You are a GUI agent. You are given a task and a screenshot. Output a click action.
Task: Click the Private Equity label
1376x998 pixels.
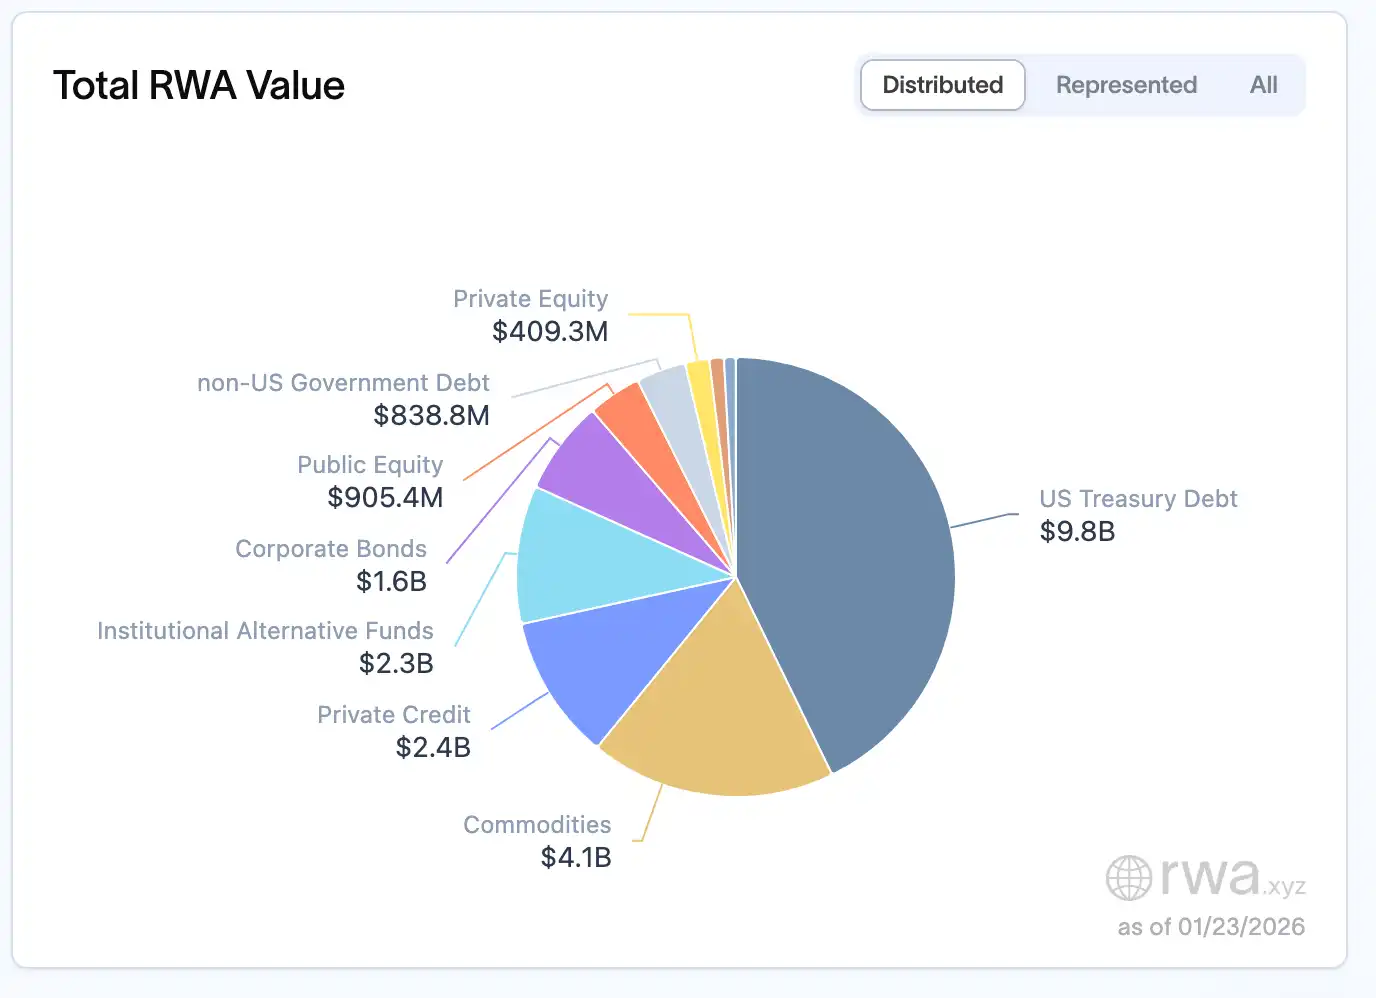(x=530, y=299)
